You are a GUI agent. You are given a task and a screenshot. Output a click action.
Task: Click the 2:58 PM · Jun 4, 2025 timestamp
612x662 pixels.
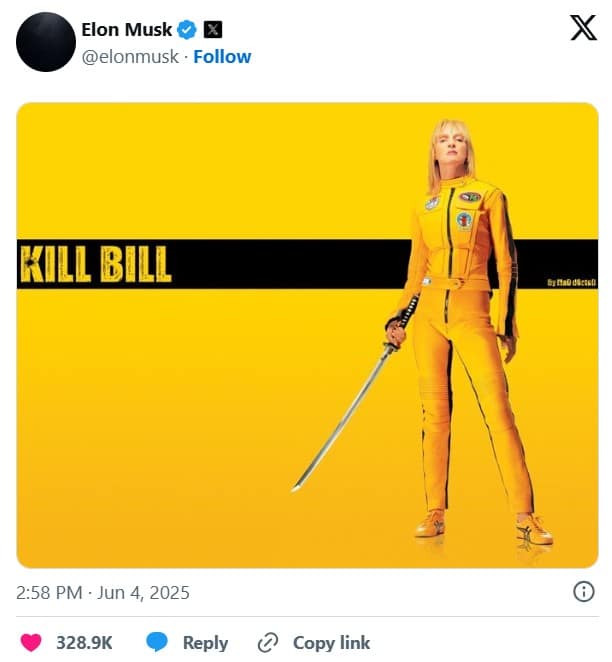click(103, 592)
